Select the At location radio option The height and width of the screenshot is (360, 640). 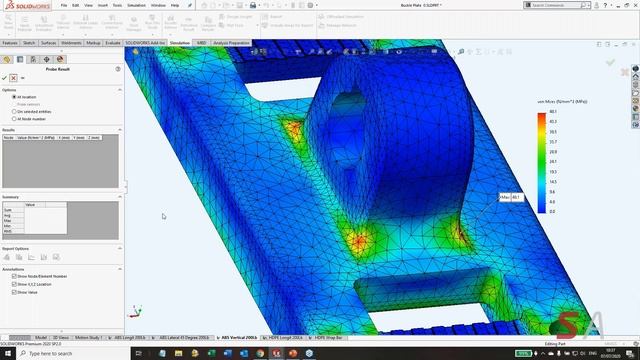click(x=14, y=97)
